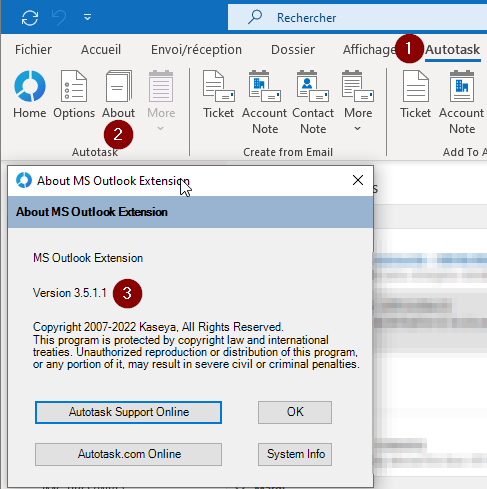The width and height of the screenshot is (487, 489).
Task: Click the Autotask logo in dialog title bar
Action: coord(24,180)
